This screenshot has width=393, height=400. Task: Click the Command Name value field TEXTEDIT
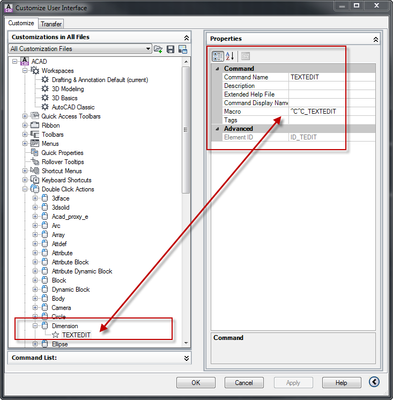[x=332, y=77]
